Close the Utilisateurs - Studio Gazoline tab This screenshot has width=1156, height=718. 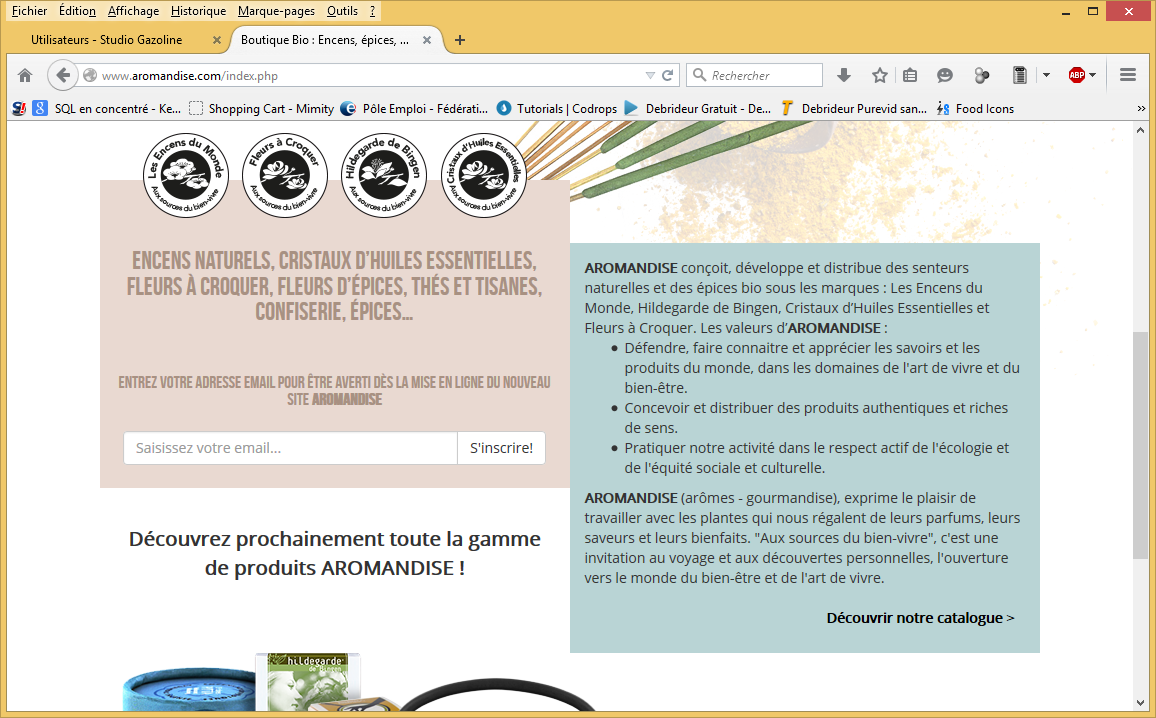coord(217,40)
